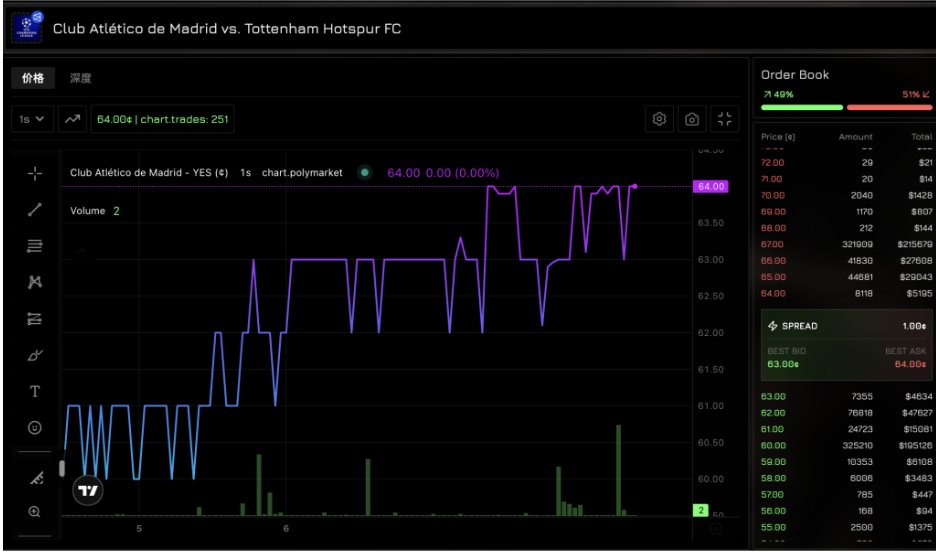Click the Champions League match logo
Viewport: 936px width, 552px height.
[26, 26]
